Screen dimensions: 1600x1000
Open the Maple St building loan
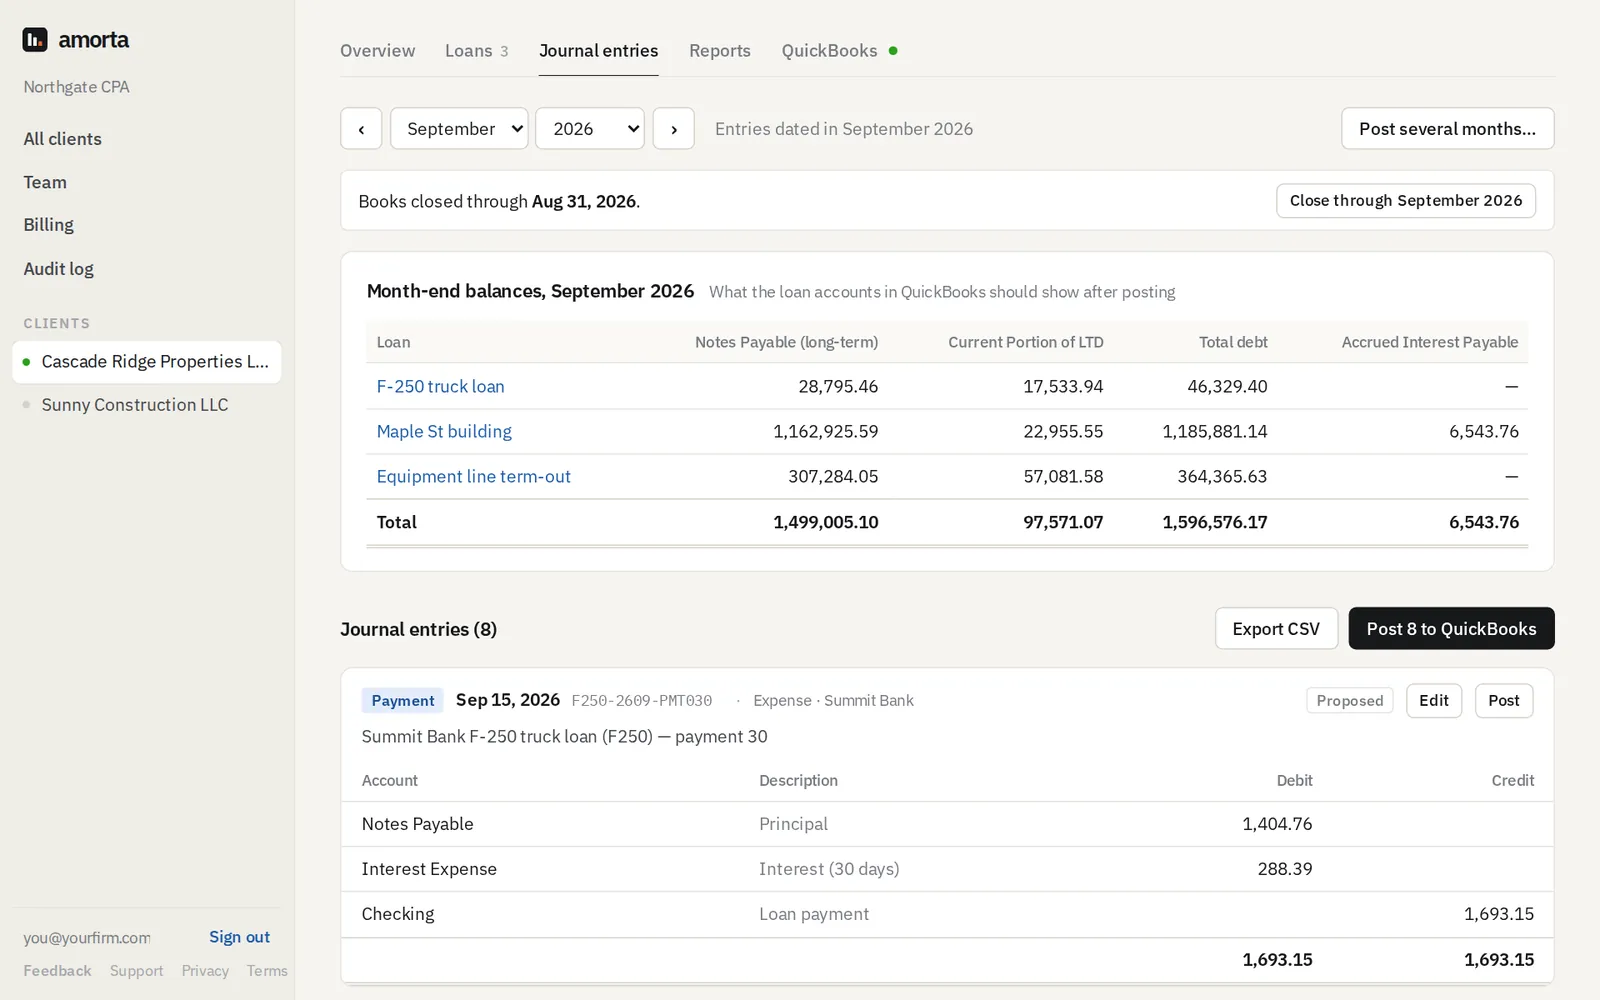pos(444,432)
